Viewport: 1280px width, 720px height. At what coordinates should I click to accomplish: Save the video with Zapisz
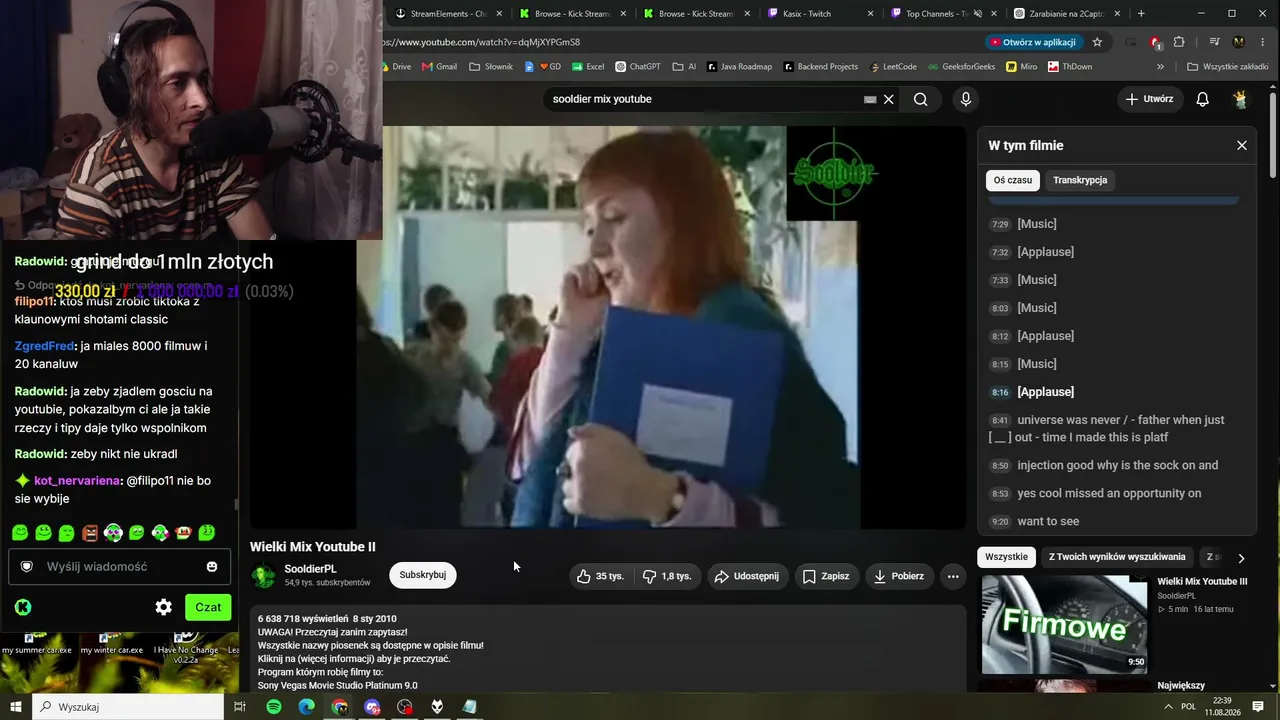point(826,576)
